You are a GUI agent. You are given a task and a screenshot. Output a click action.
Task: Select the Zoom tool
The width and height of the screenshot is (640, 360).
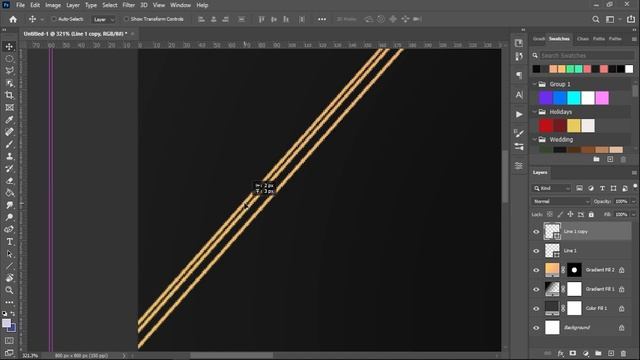[x=9, y=290]
